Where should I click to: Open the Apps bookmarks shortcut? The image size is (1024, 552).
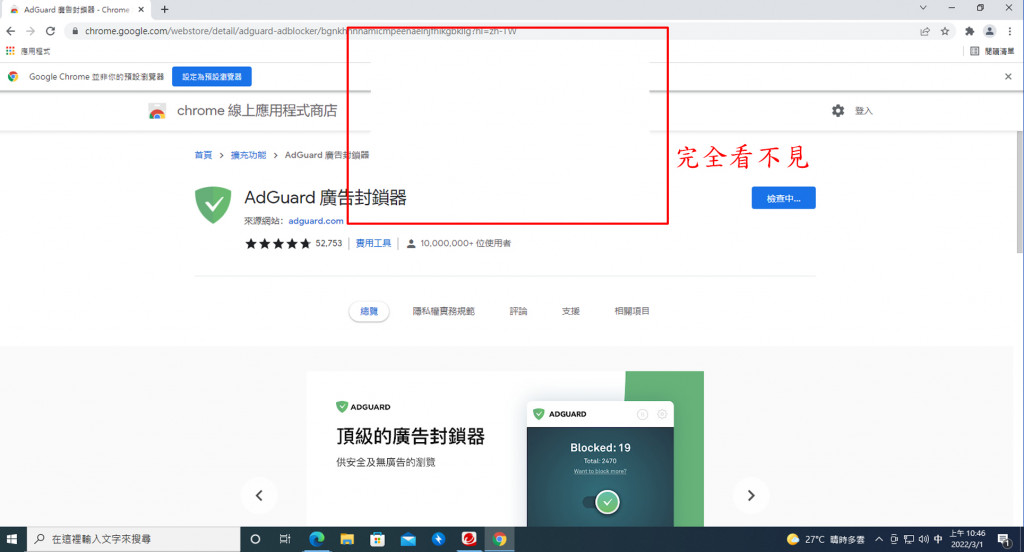click(27, 51)
